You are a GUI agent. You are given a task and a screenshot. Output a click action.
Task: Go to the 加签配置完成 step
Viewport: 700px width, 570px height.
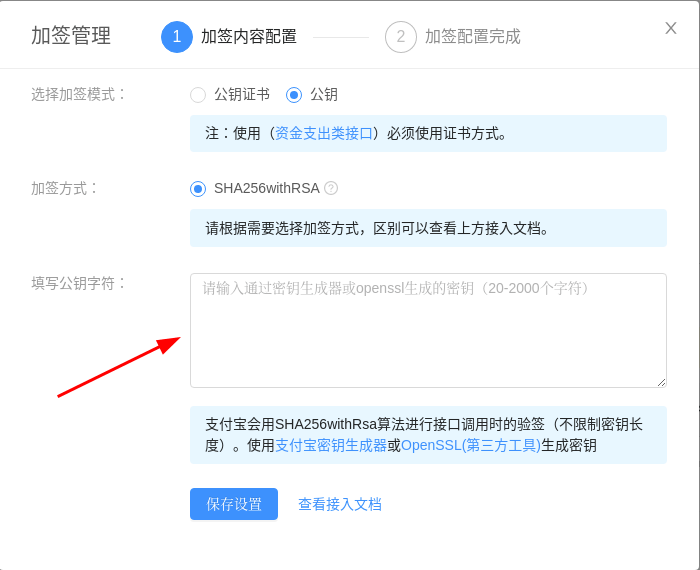(x=472, y=37)
